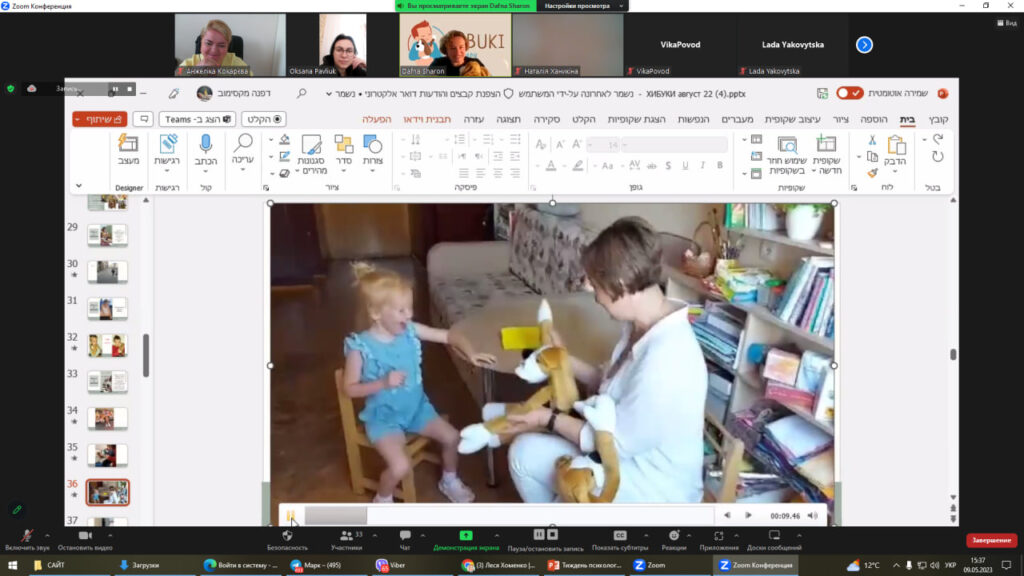Toggle the Record button in PowerPoint
The width and height of the screenshot is (1024, 576).
263,119
